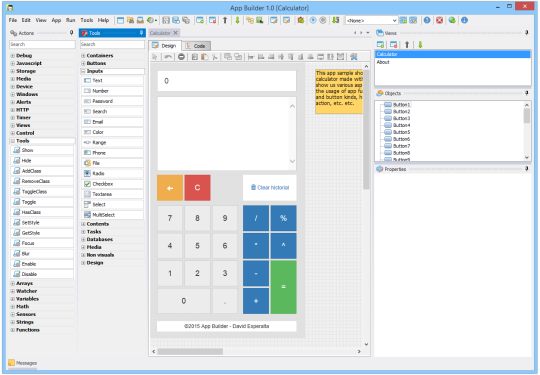Click the undo icon in designer toolbar

point(168,57)
